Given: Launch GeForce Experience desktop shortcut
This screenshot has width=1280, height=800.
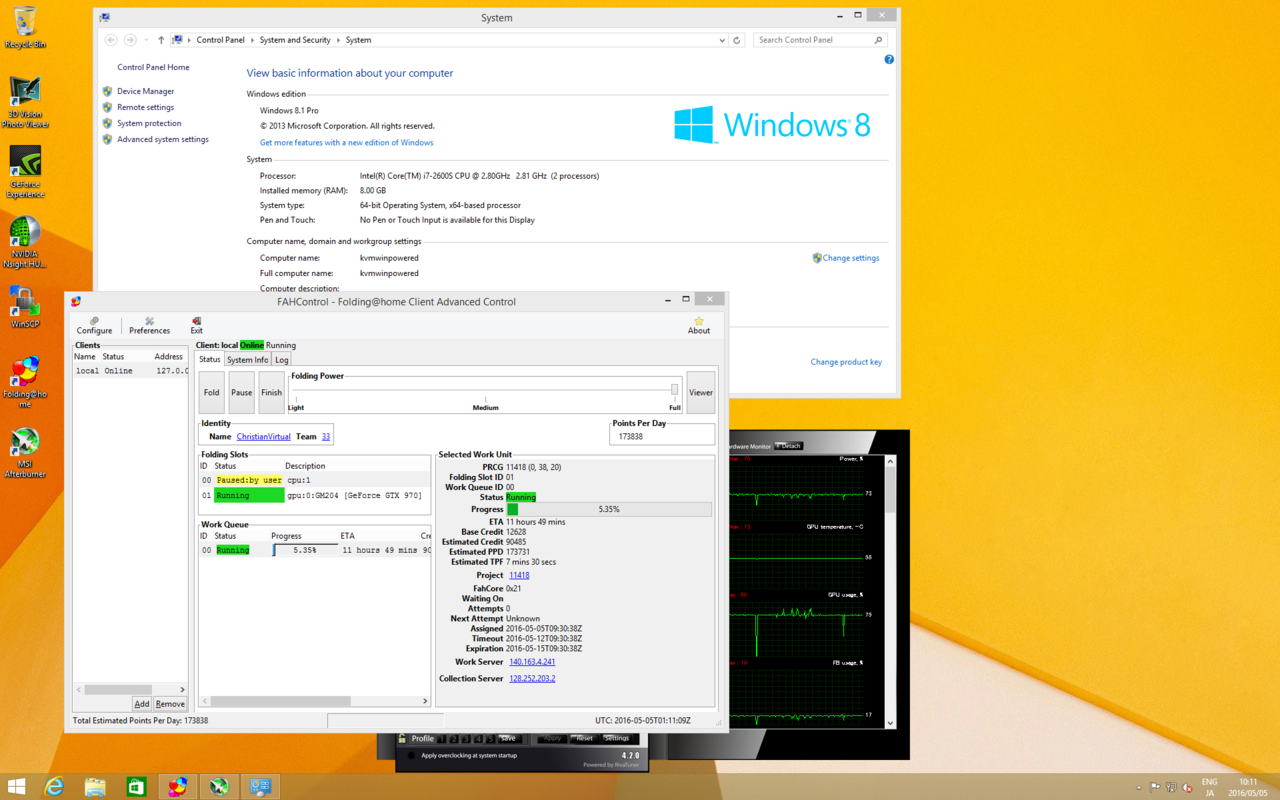Looking at the screenshot, I should (x=25, y=173).
